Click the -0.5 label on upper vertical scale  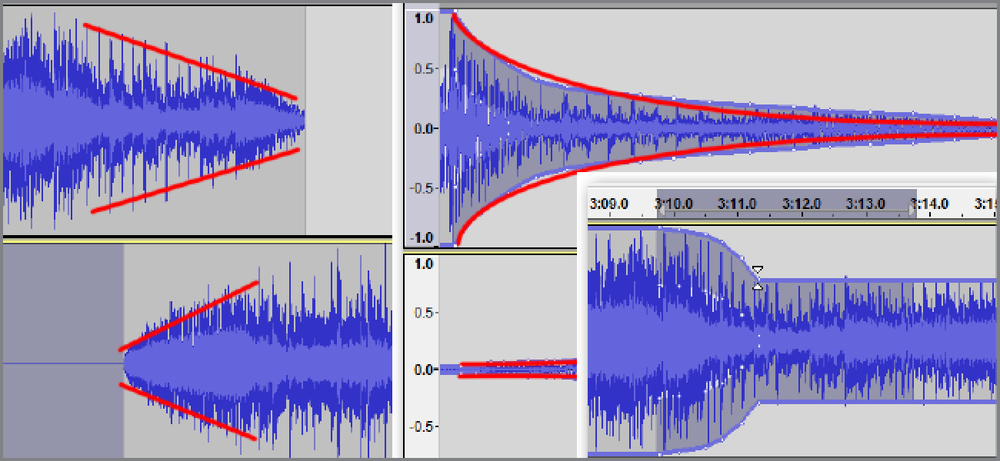[422, 188]
